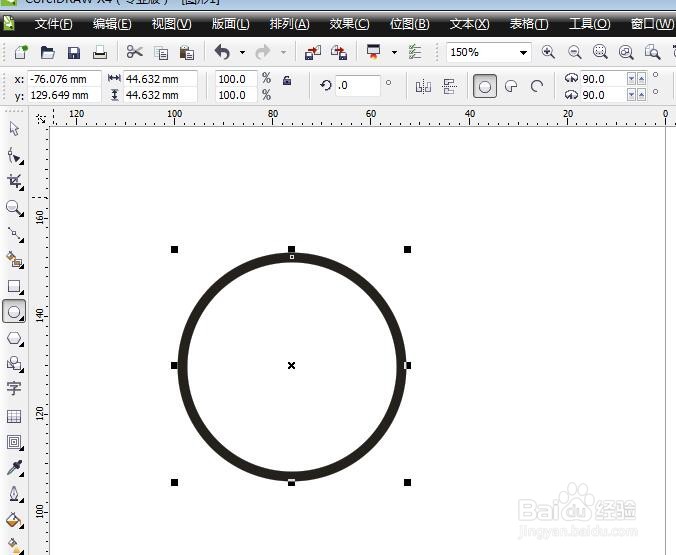Viewport: 676px width, 555px height.
Task: Click the object height field 44.632 mm
Action: click(x=160, y=95)
